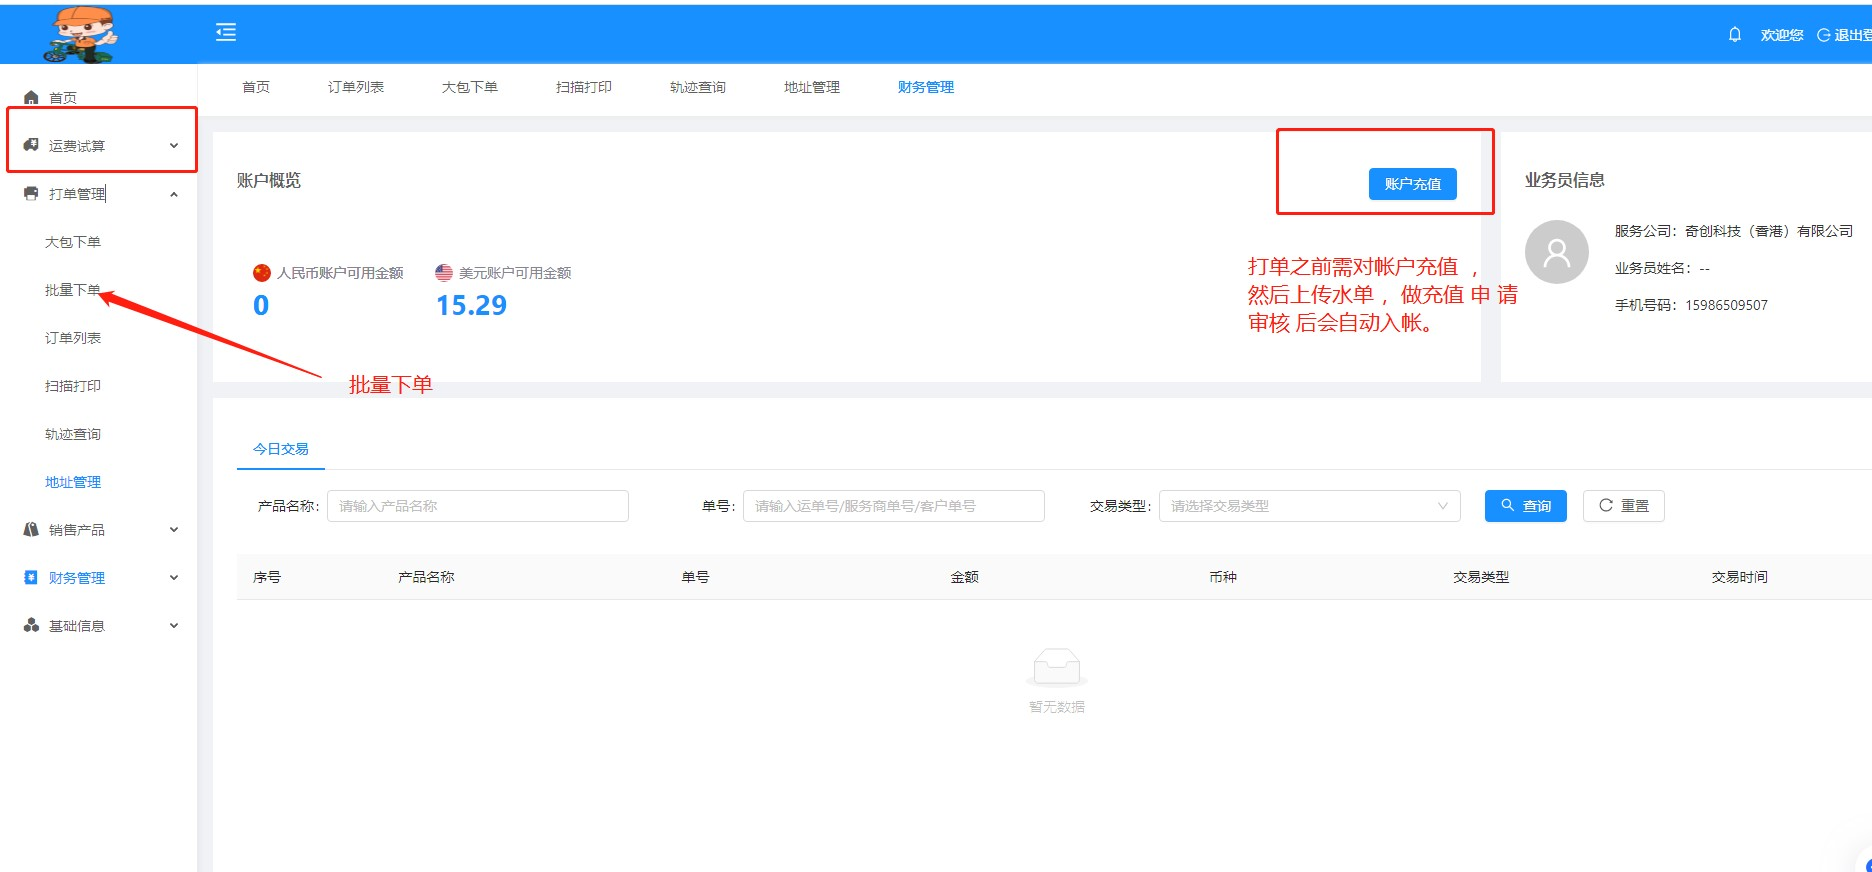Open the notification bell
Screen dimensions: 1872x872
[1735, 34]
